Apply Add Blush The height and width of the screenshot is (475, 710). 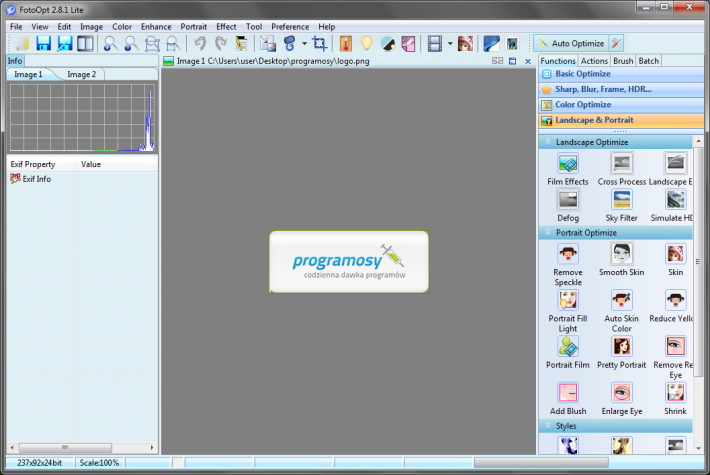pos(568,399)
